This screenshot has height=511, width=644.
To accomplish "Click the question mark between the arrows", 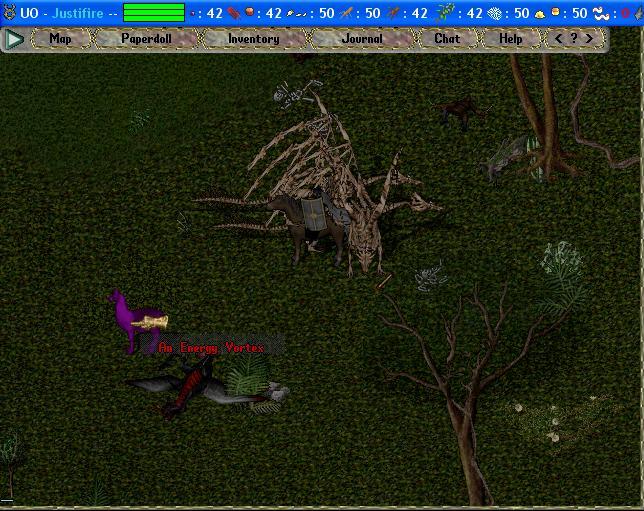I will pos(574,38).
